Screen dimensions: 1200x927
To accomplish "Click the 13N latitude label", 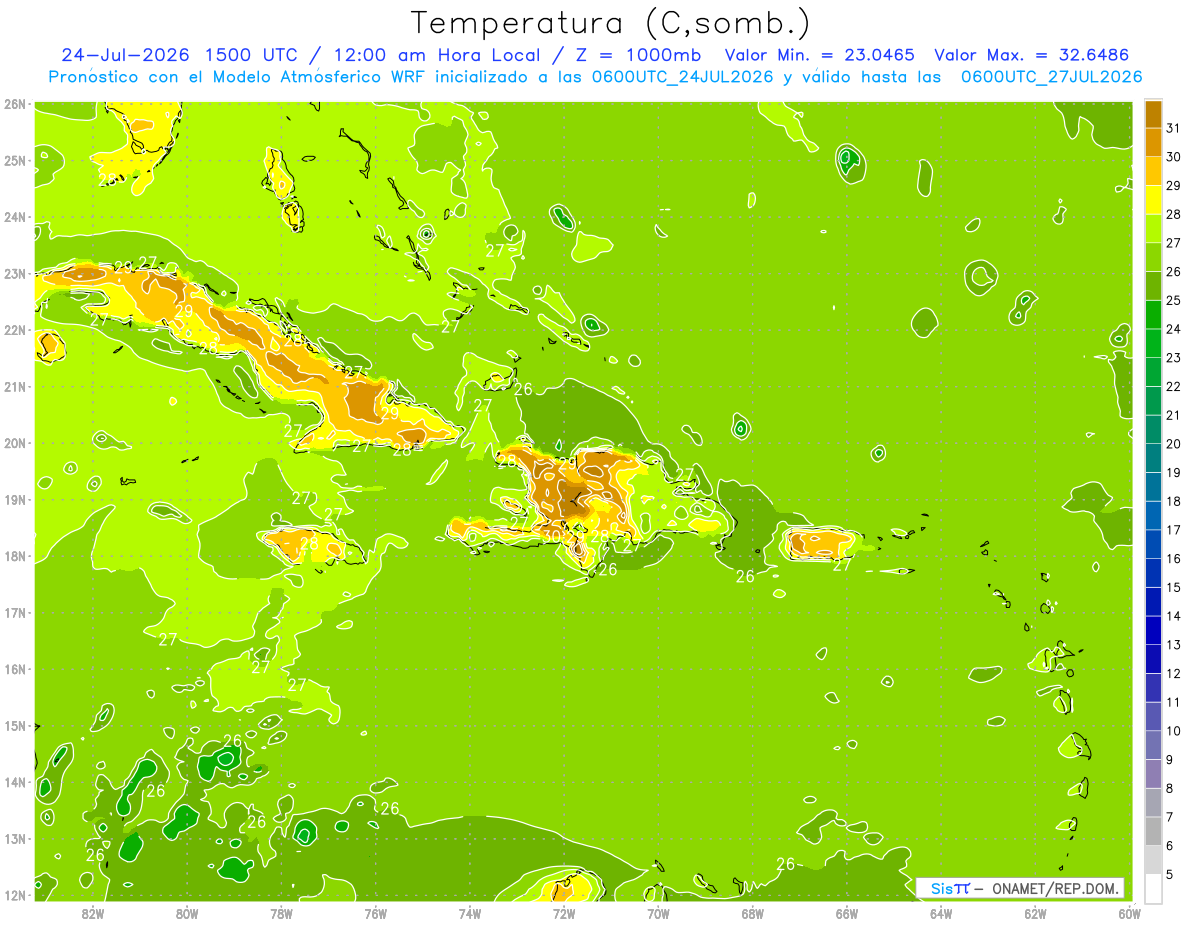I will [x=14, y=838].
